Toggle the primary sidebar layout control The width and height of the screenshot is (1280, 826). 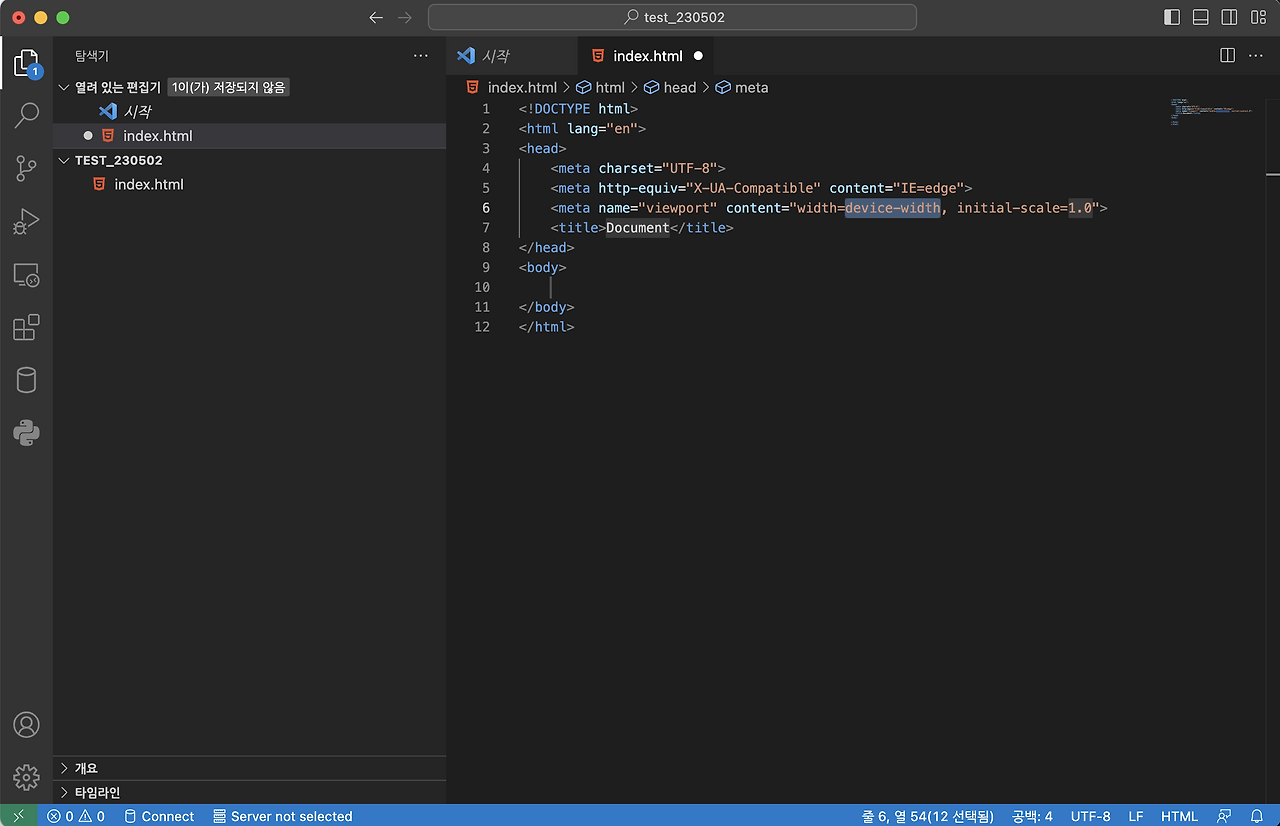(x=1173, y=16)
